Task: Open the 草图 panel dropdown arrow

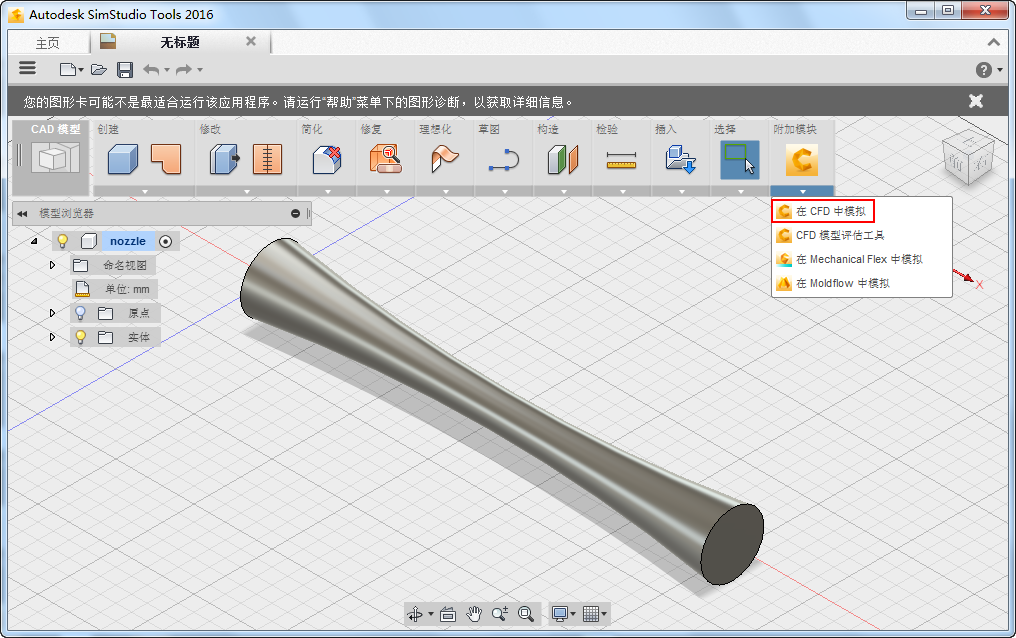Action: (x=504, y=192)
